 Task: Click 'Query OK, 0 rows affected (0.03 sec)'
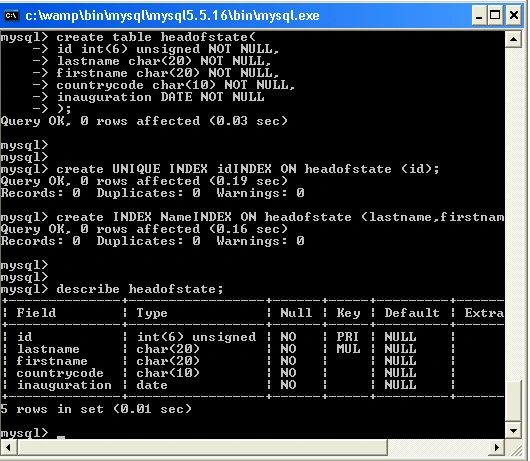pyautogui.click(x=144, y=121)
